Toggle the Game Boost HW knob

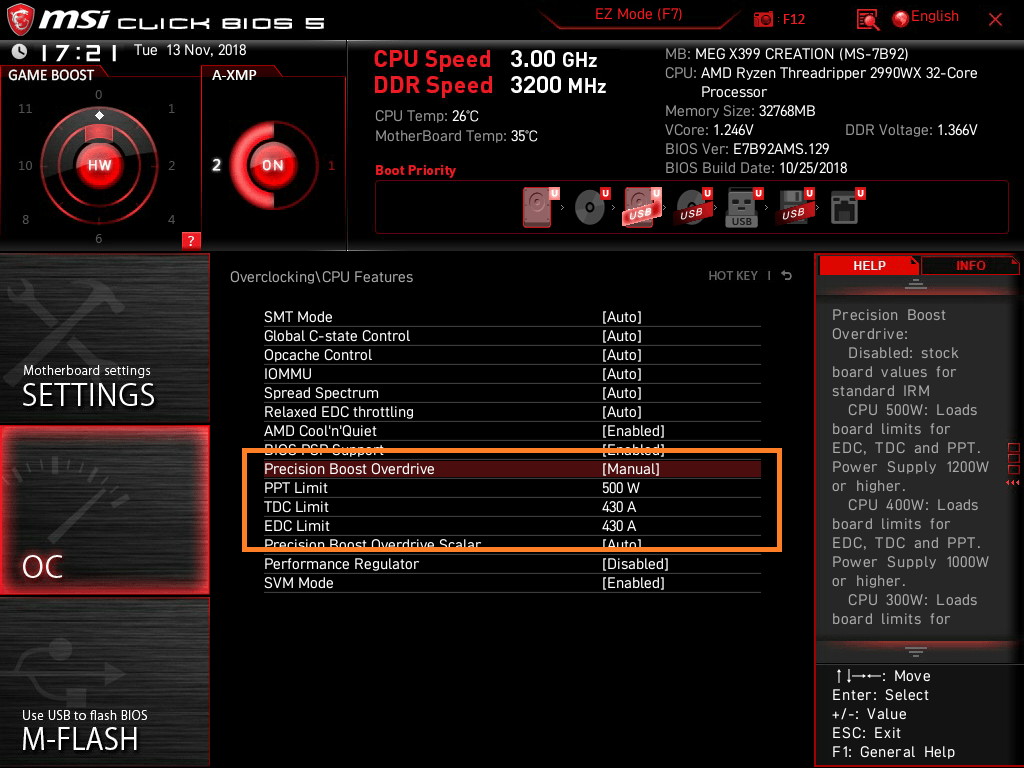(x=99, y=165)
